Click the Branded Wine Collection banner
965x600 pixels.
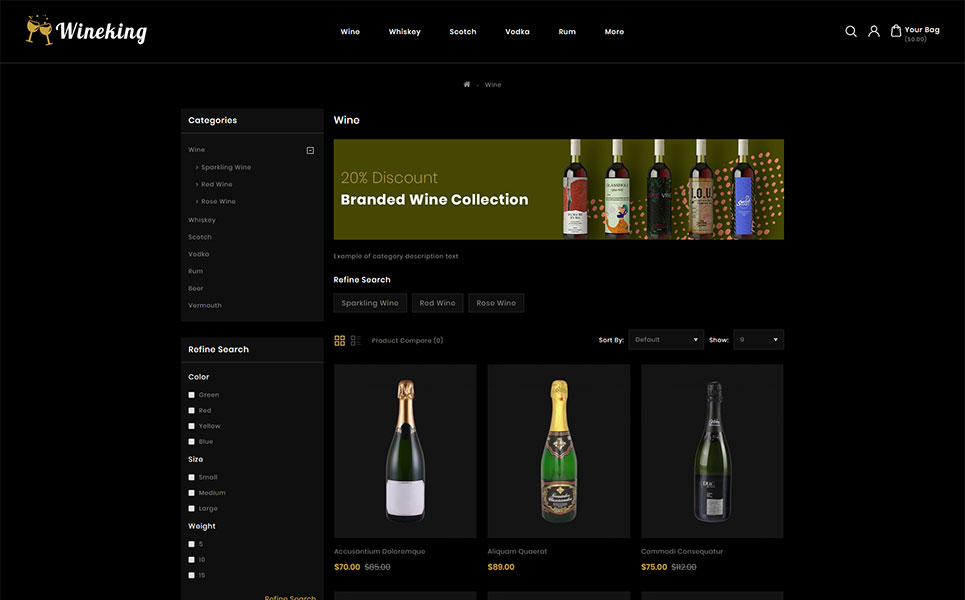pyautogui.click(x=559, y=190)
